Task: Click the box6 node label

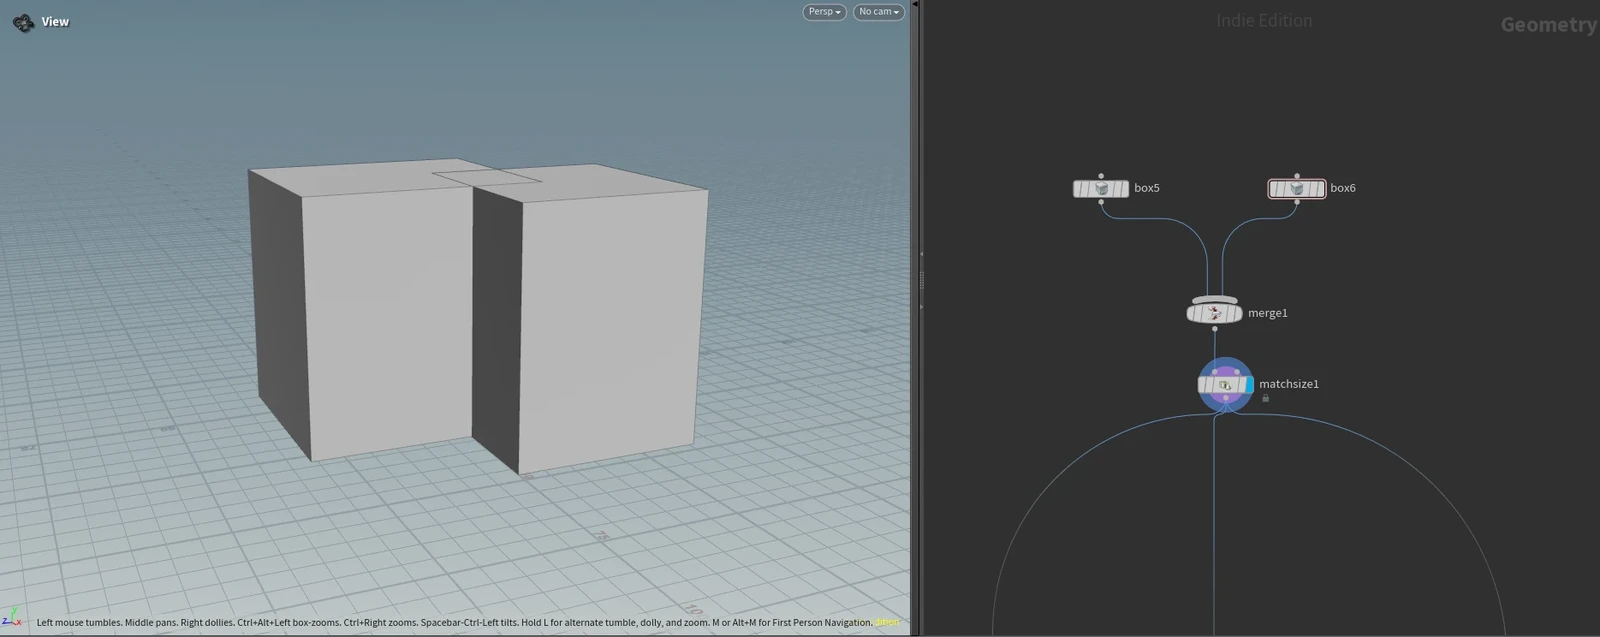Action: pyautogui.click(x=1343, y=188)
